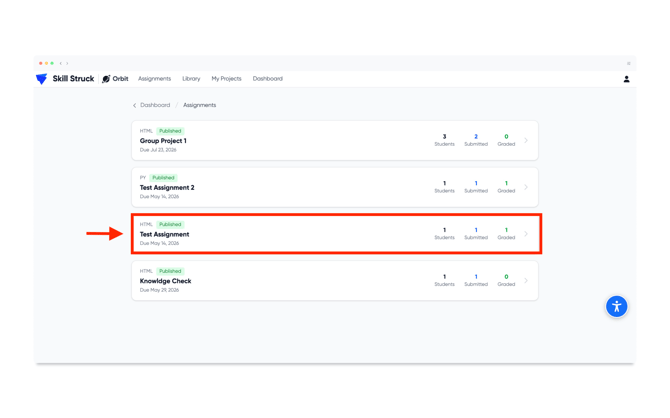
Task: Open the Assignments nav item
Action: tap(154, 79)
